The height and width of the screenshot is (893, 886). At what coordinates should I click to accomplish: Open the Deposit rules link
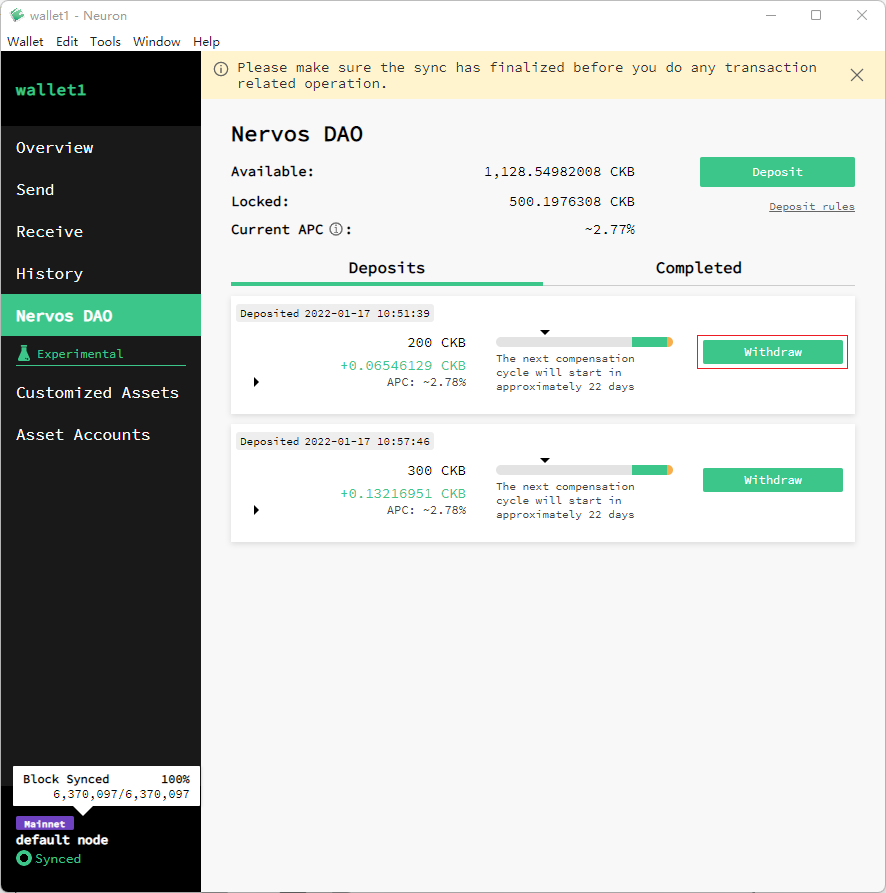(811, 207)
